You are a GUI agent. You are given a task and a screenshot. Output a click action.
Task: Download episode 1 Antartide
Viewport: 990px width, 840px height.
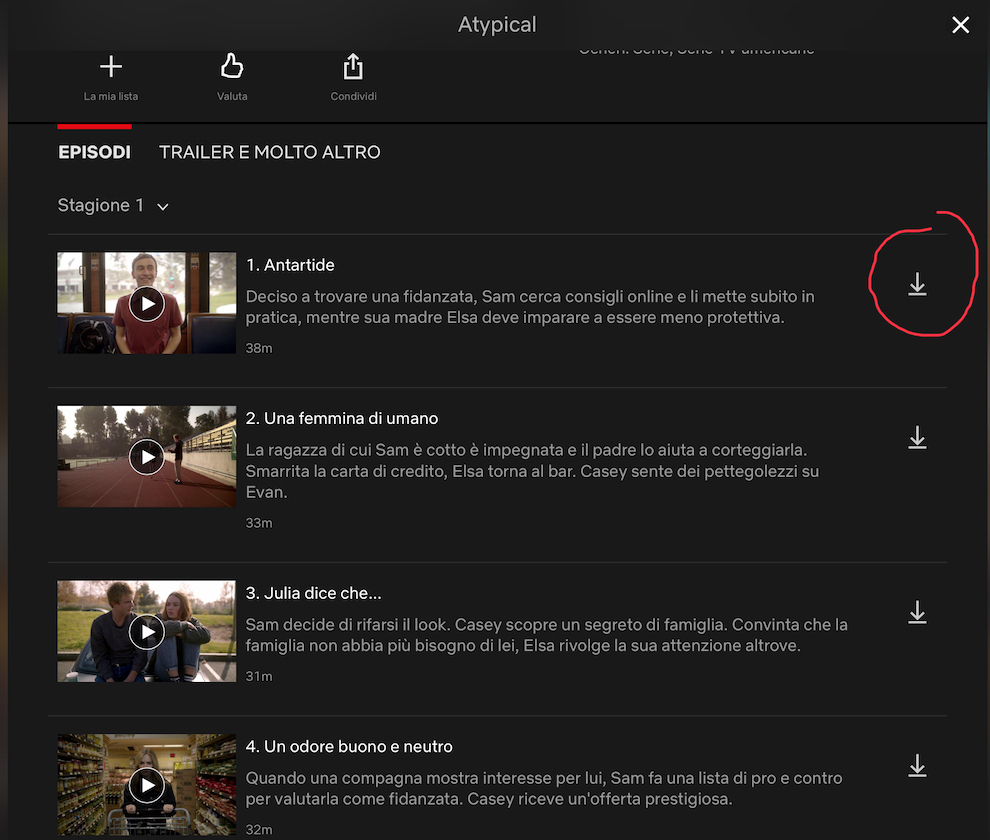click(x=917, y=284)
